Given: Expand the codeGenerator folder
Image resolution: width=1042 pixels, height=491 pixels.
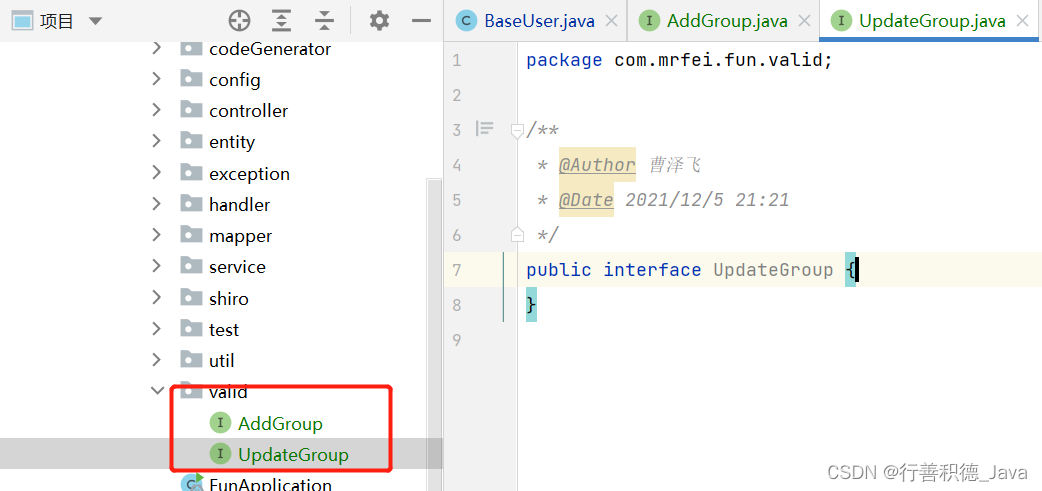Looking at the screenshot, I should [157, 48].
